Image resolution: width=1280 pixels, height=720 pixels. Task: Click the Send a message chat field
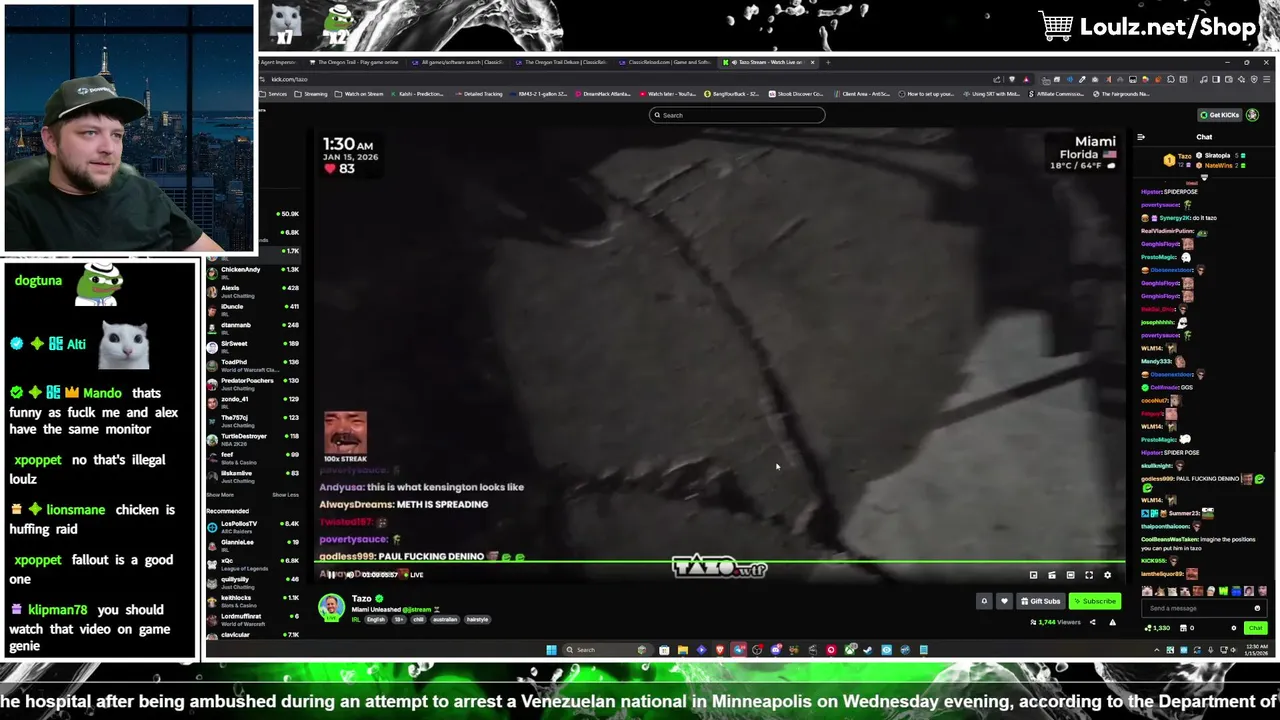pos(1203,608)
